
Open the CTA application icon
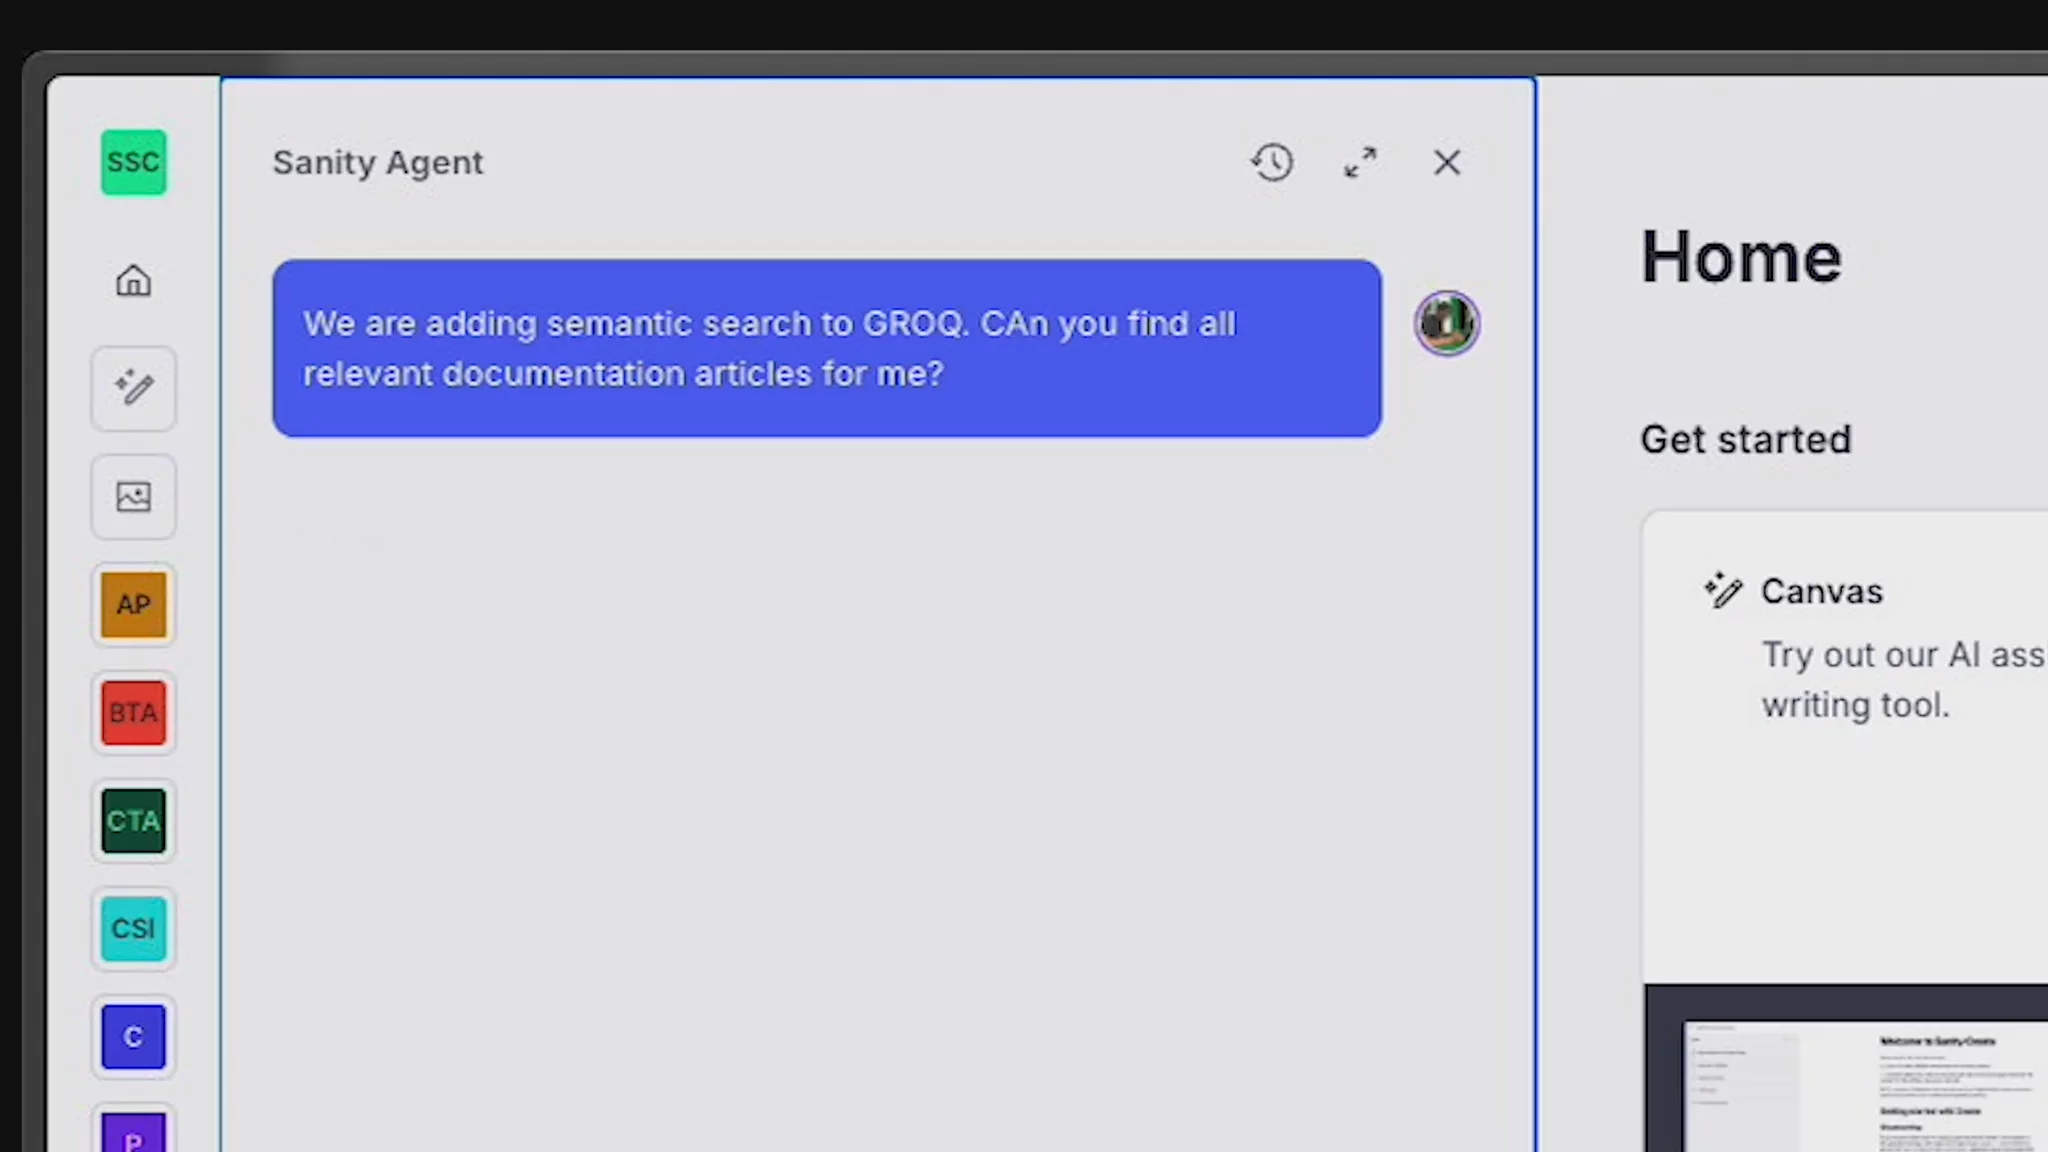coord(133,821)
